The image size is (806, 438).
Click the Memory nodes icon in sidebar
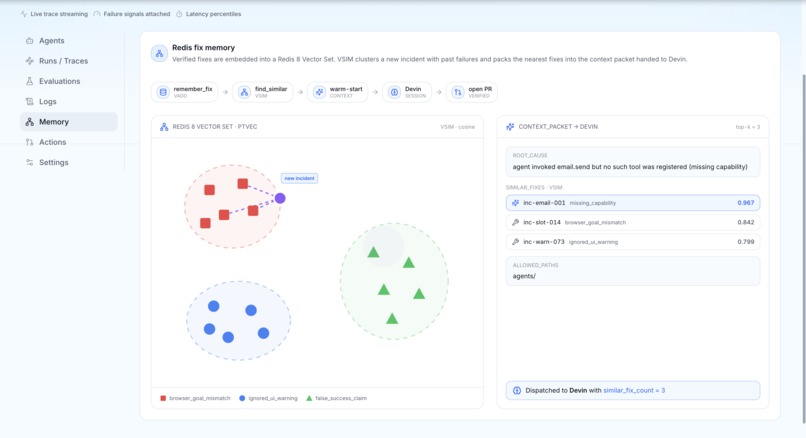coord(29,122)
